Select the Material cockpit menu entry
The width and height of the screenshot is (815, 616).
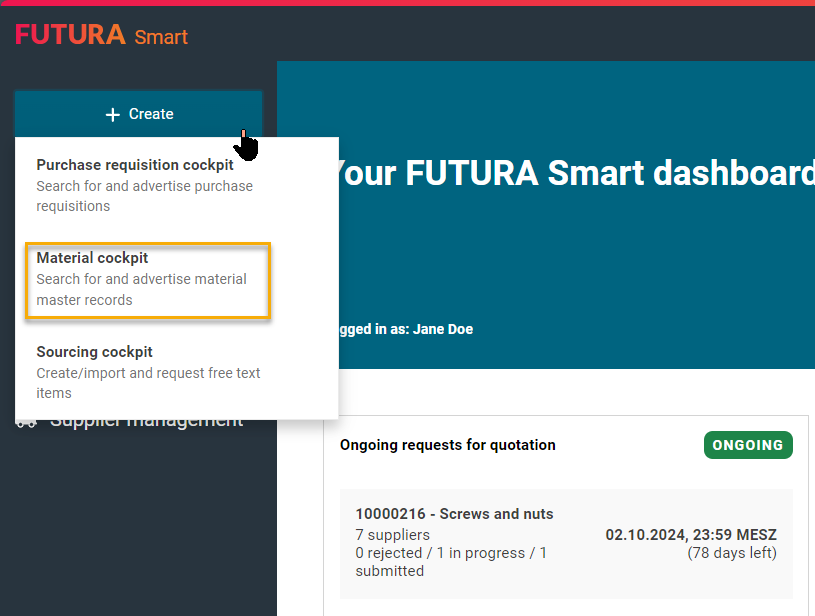click(x=92, y=258)
